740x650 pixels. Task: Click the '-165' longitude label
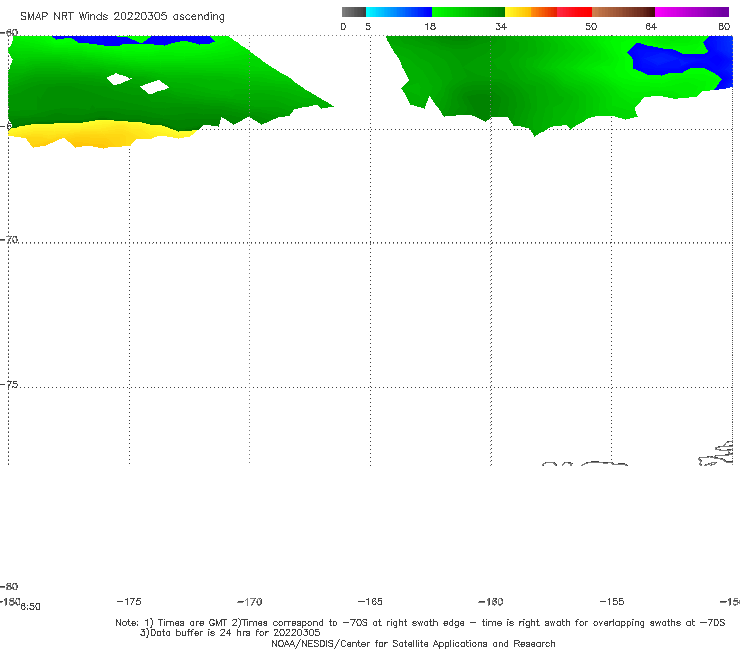tap(370, 602)
